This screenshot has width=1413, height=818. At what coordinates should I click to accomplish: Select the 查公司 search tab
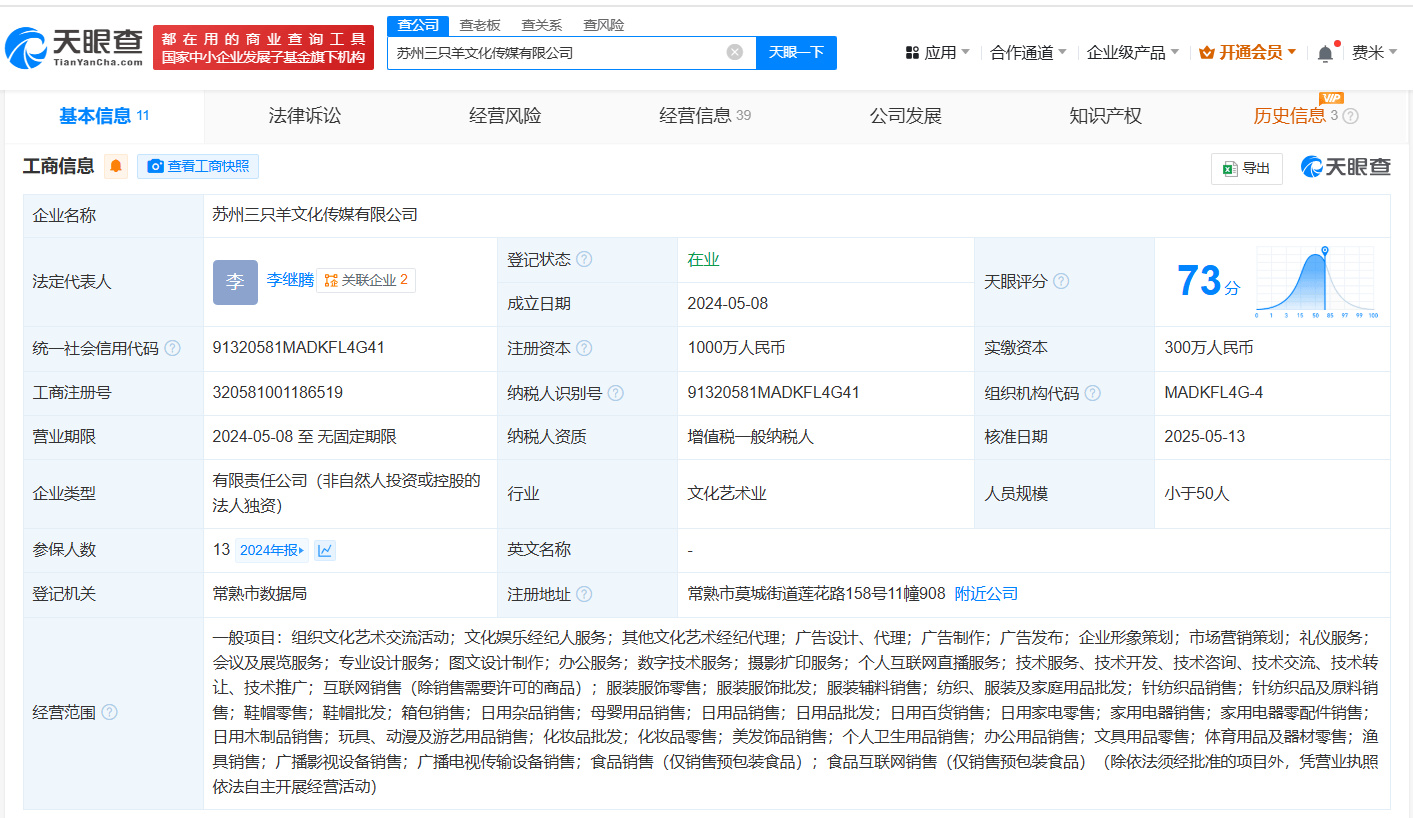pos(418,25)
